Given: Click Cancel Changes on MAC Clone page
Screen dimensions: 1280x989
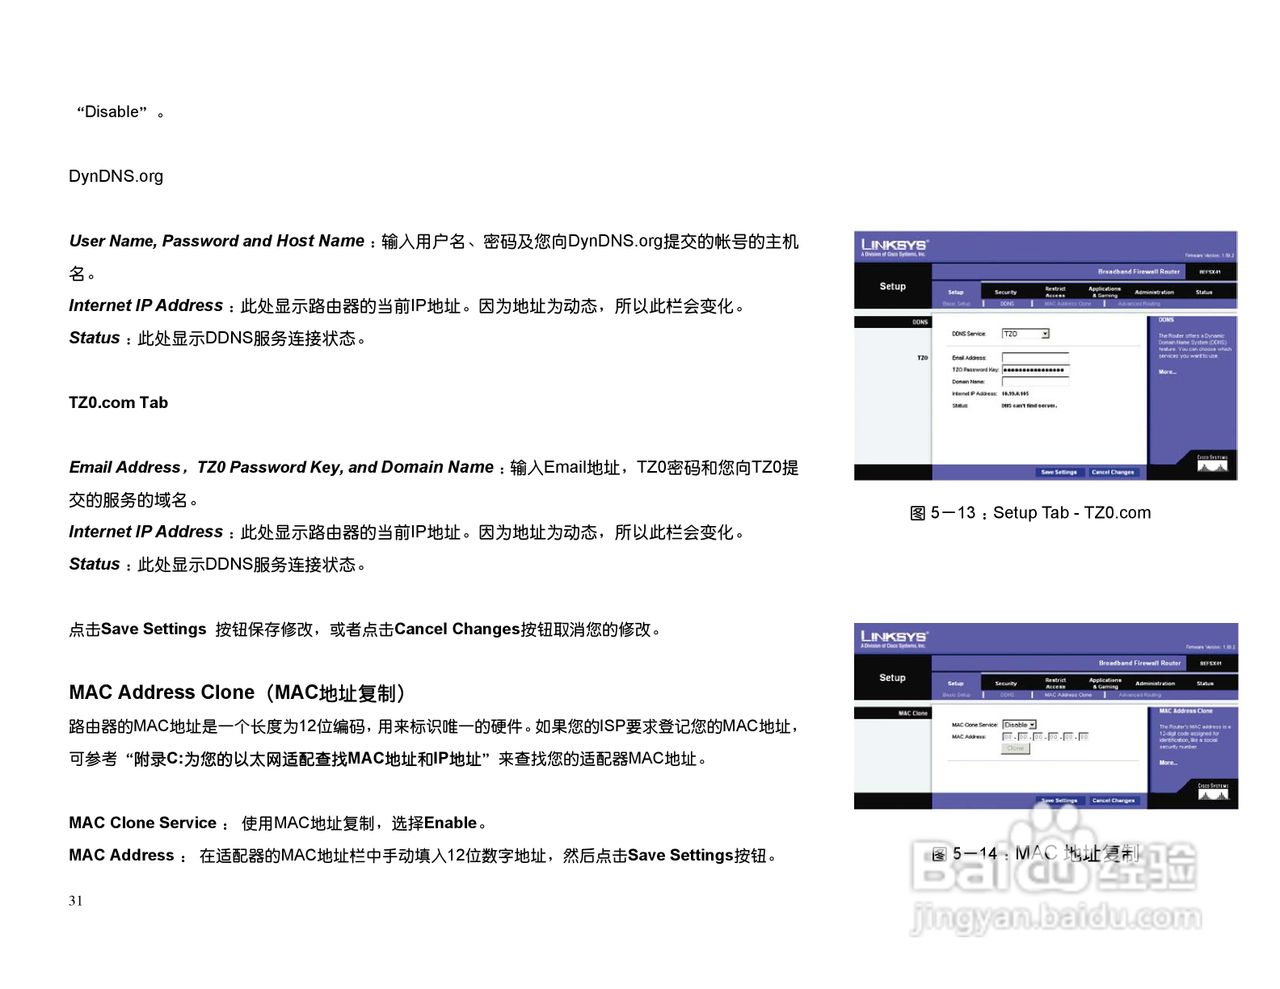Looking at the screenshot, I should point(1114,799).
